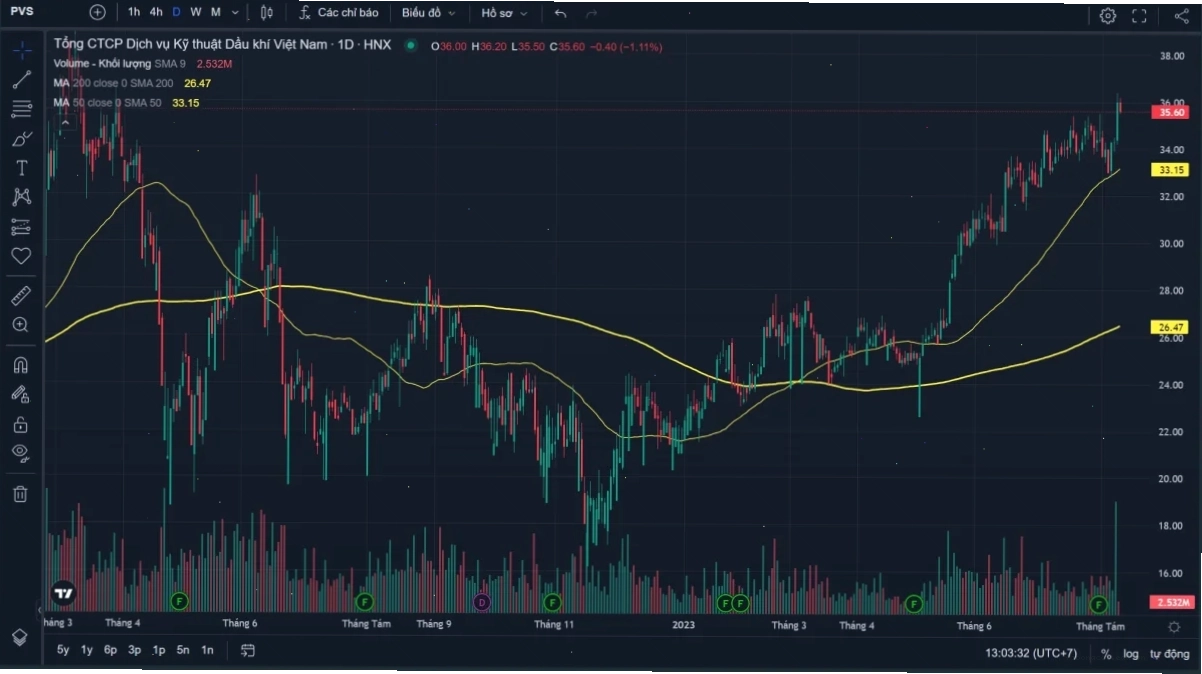Open the heart icons tool

point(21,256)
